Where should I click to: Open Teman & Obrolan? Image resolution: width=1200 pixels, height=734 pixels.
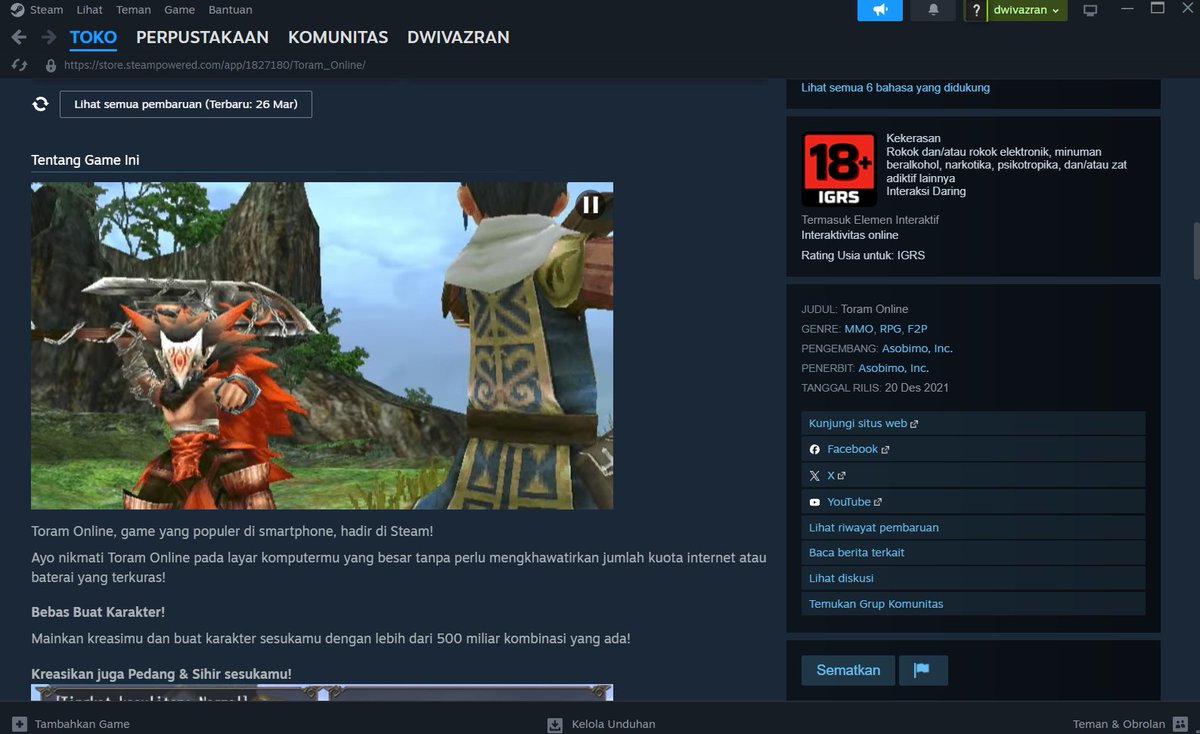[1119, 724]
